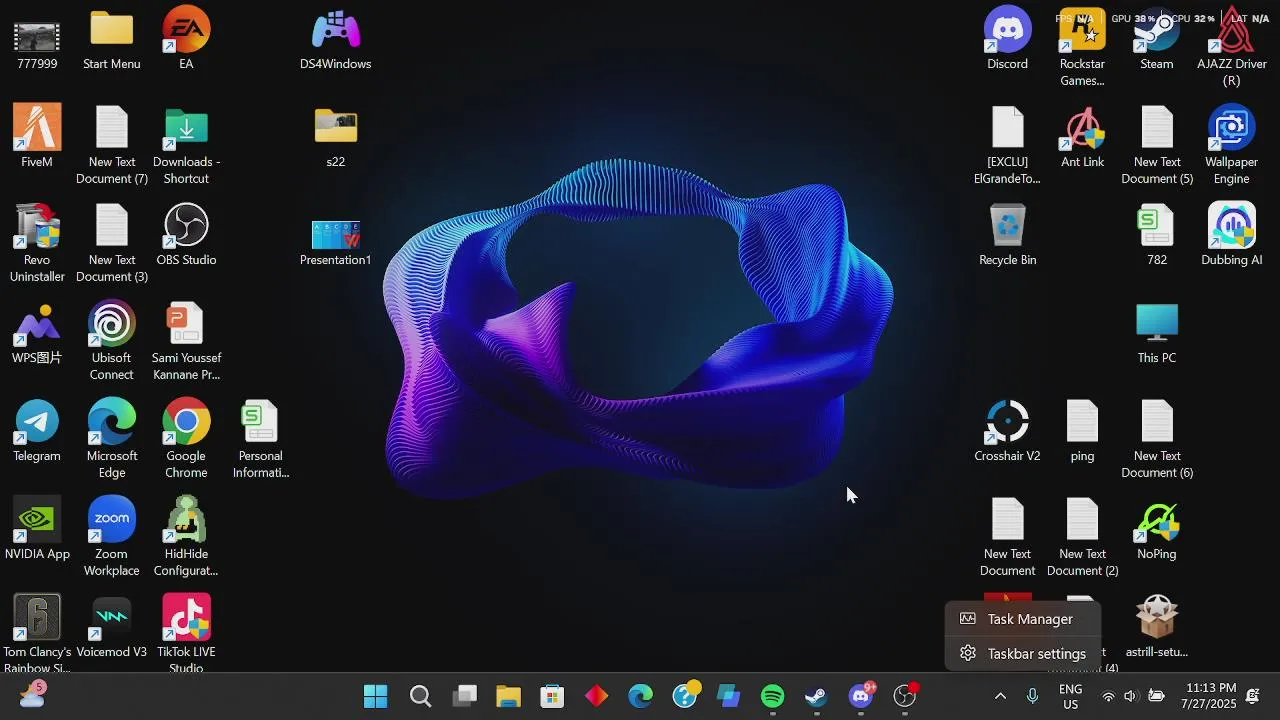
Task: Select the EA app shortcut
Action: pyautogui.click(x=186, y=39)
